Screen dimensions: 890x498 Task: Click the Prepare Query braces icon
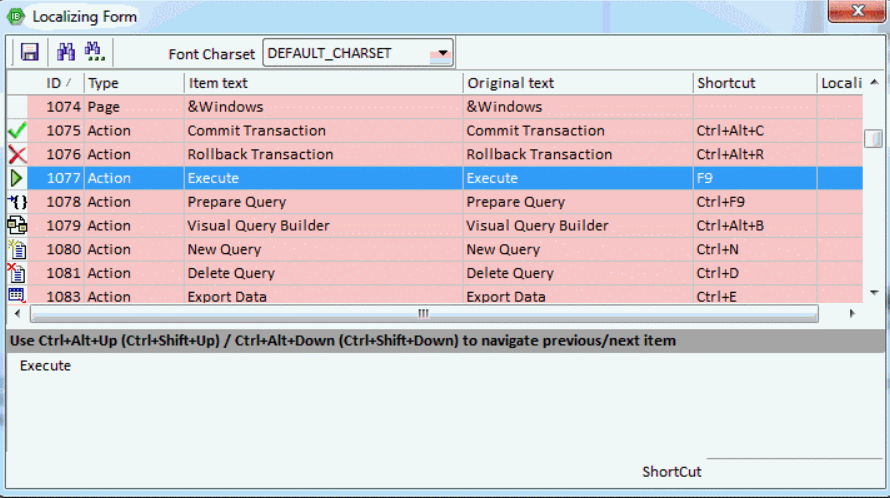point(17,202)
